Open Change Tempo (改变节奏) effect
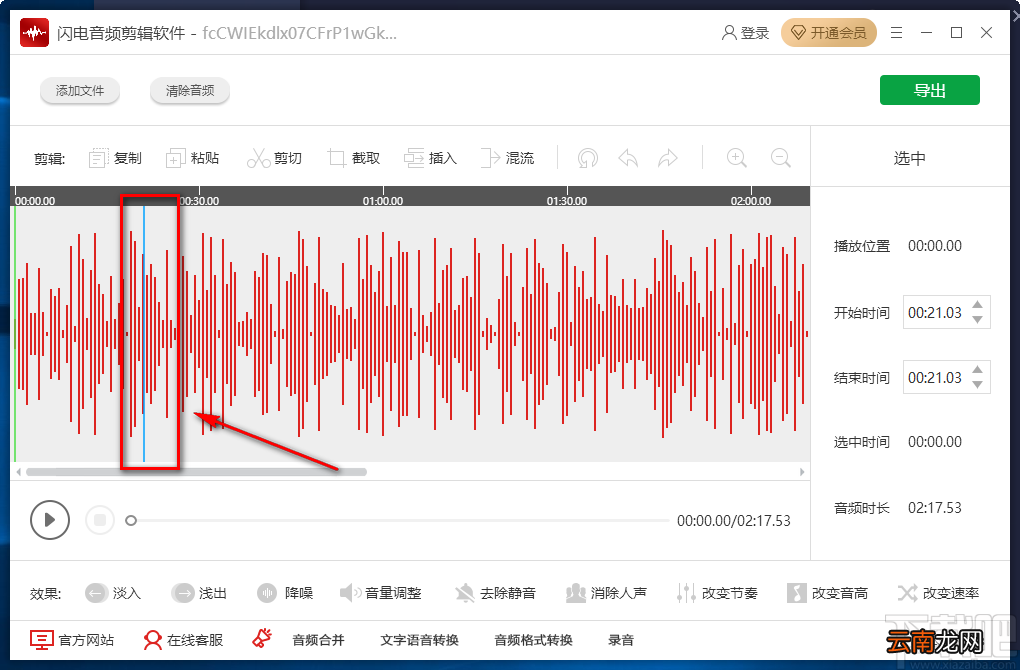The height and width of the screenshot is (670, 1020). coord(717,593)
